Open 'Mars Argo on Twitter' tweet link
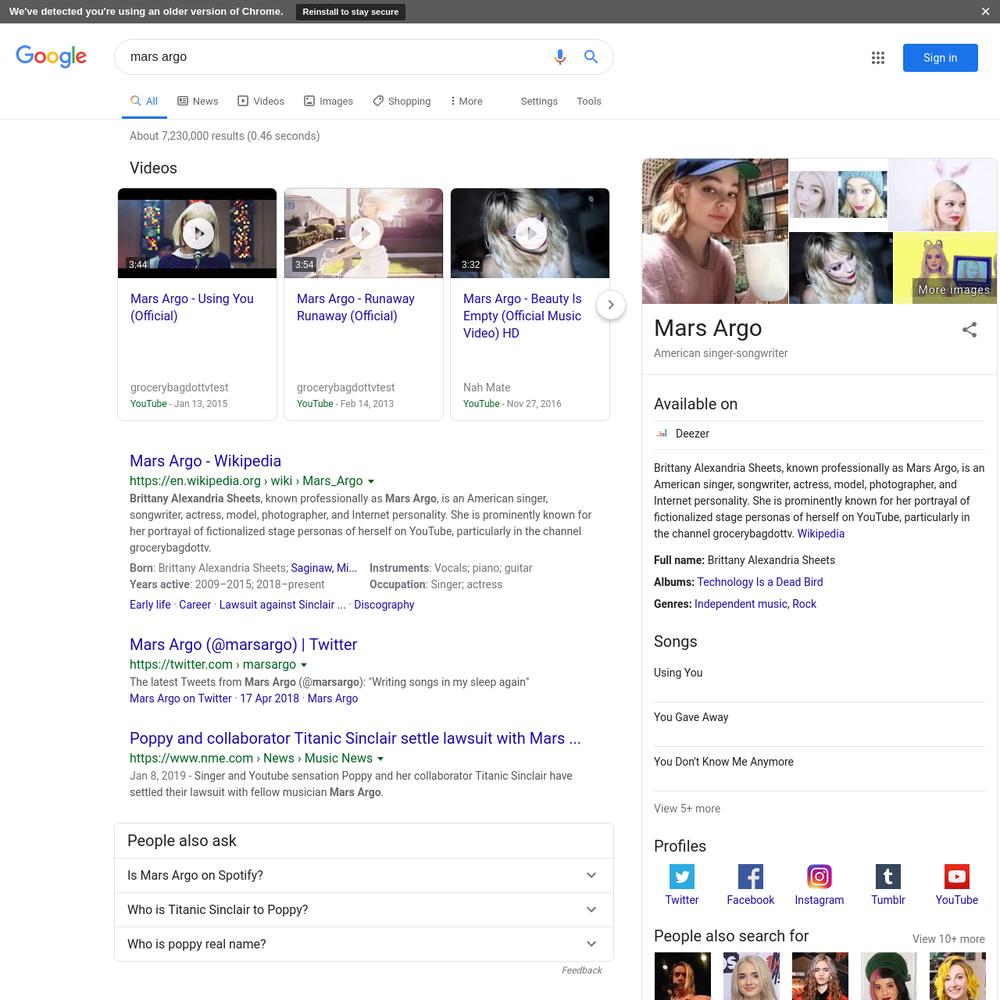 tap(180, 698)
